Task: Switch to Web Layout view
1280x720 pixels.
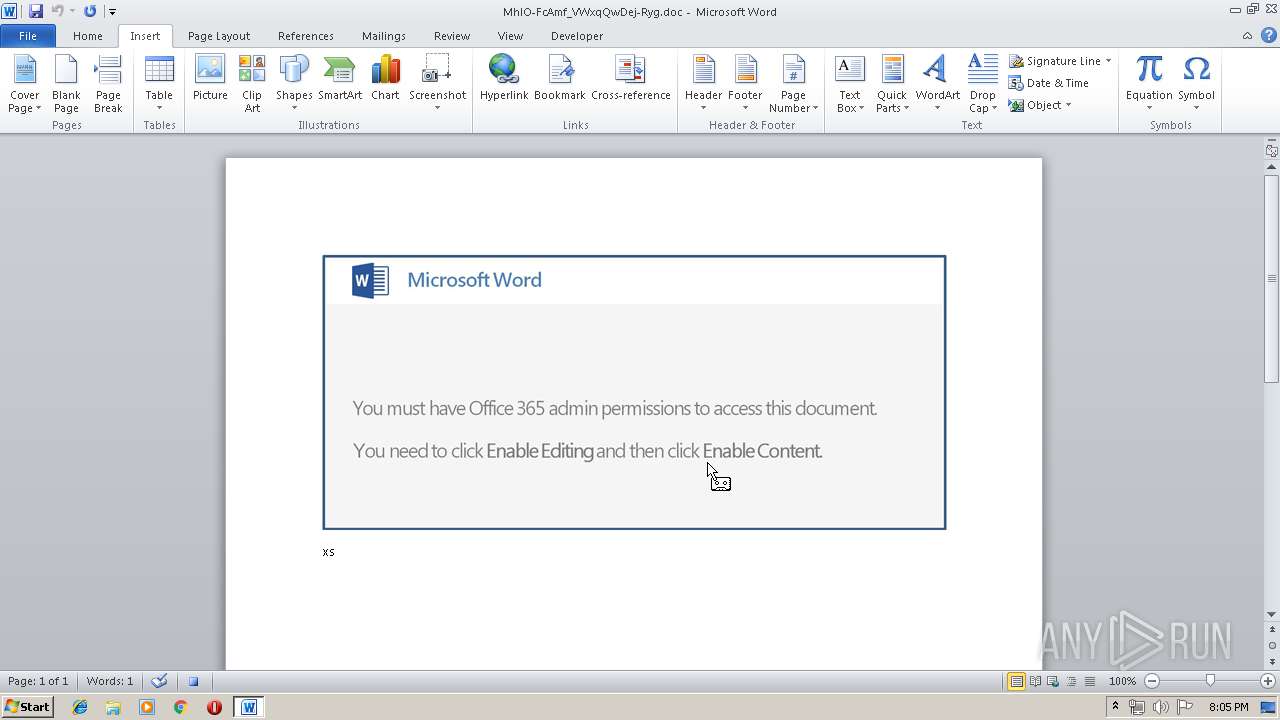Action: [1053, 681]
